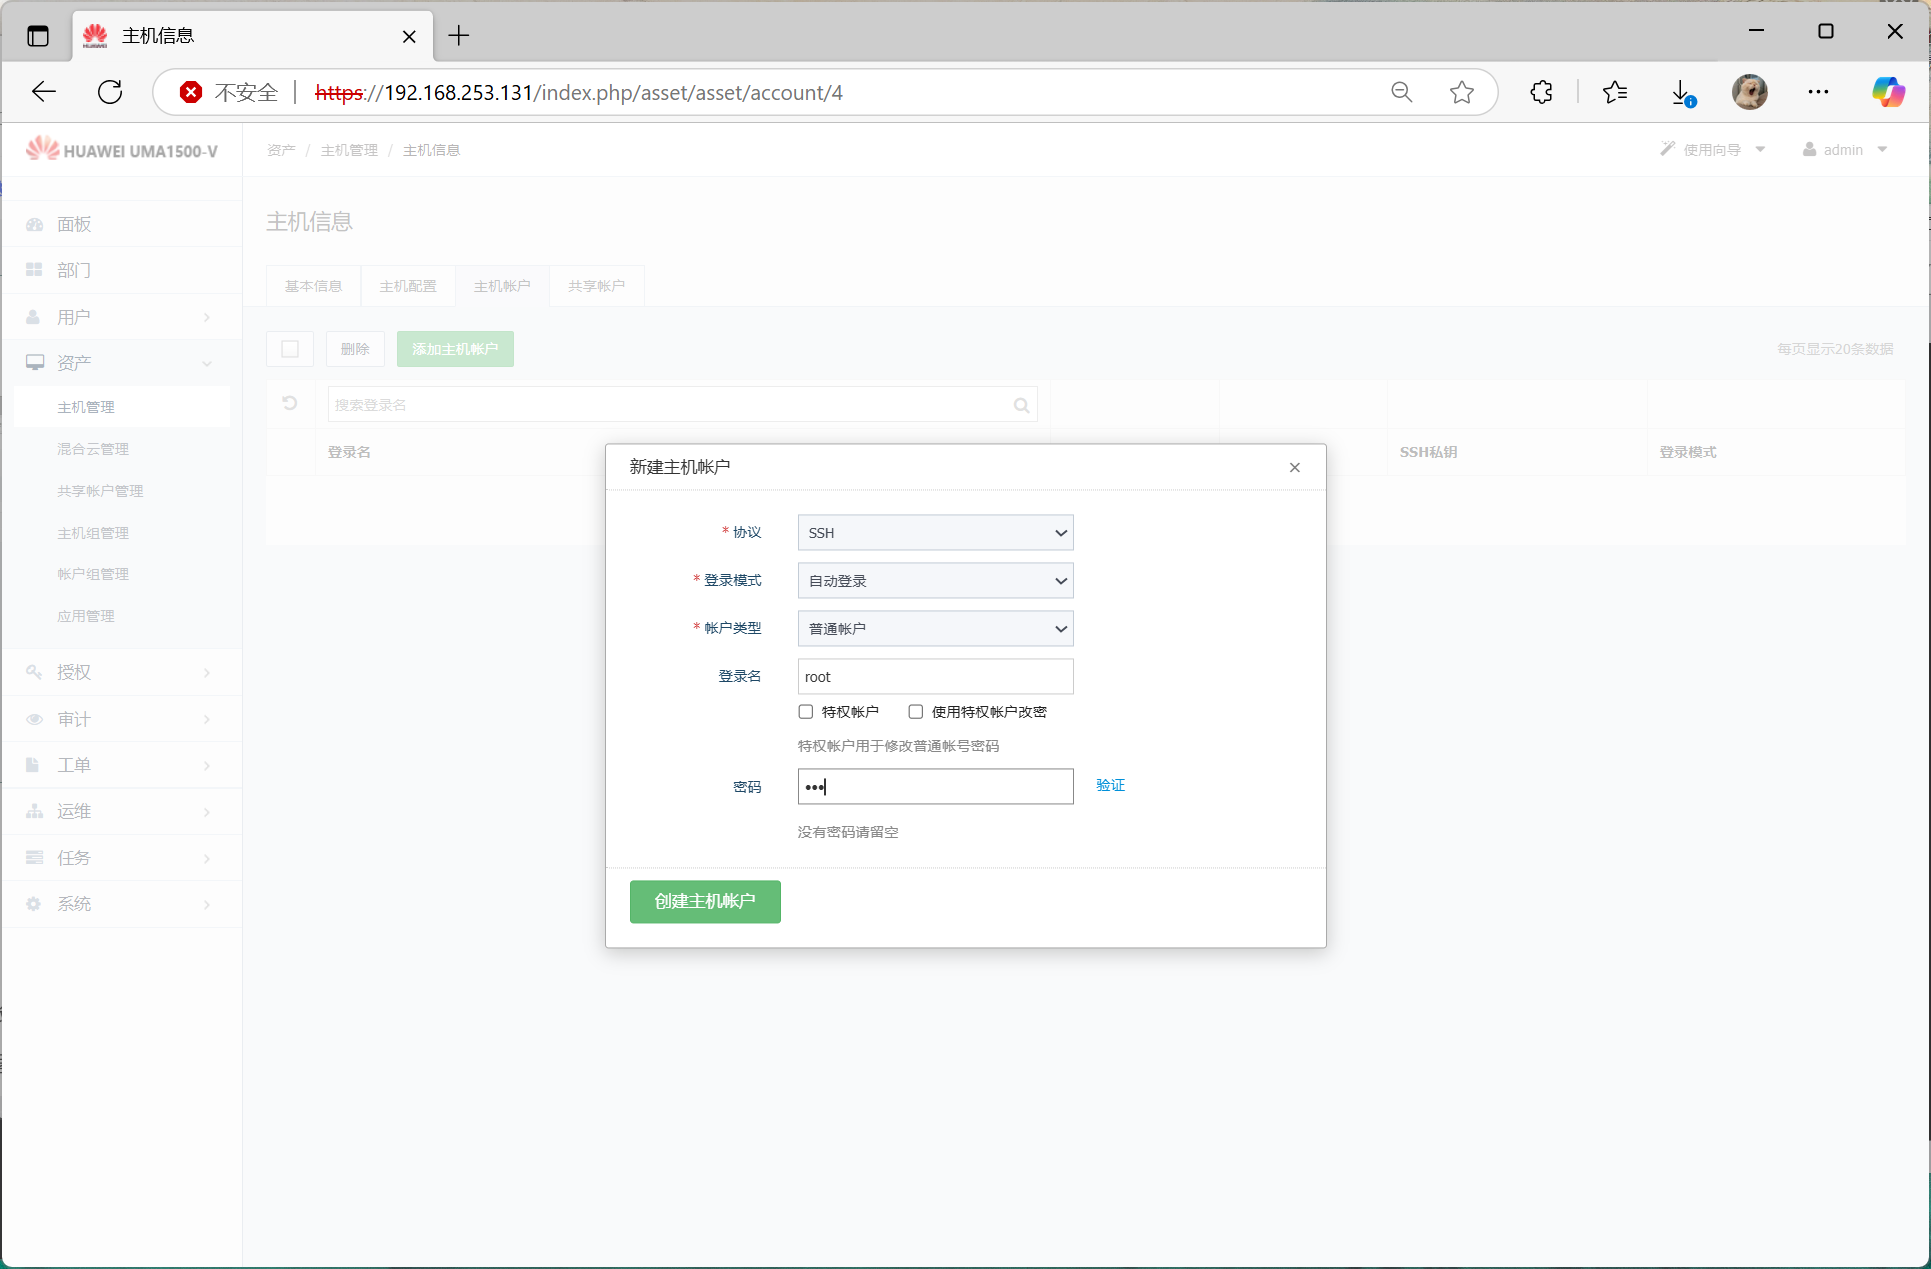
Task: Switch to the 主机配置 tab
Action: [408, 286]
